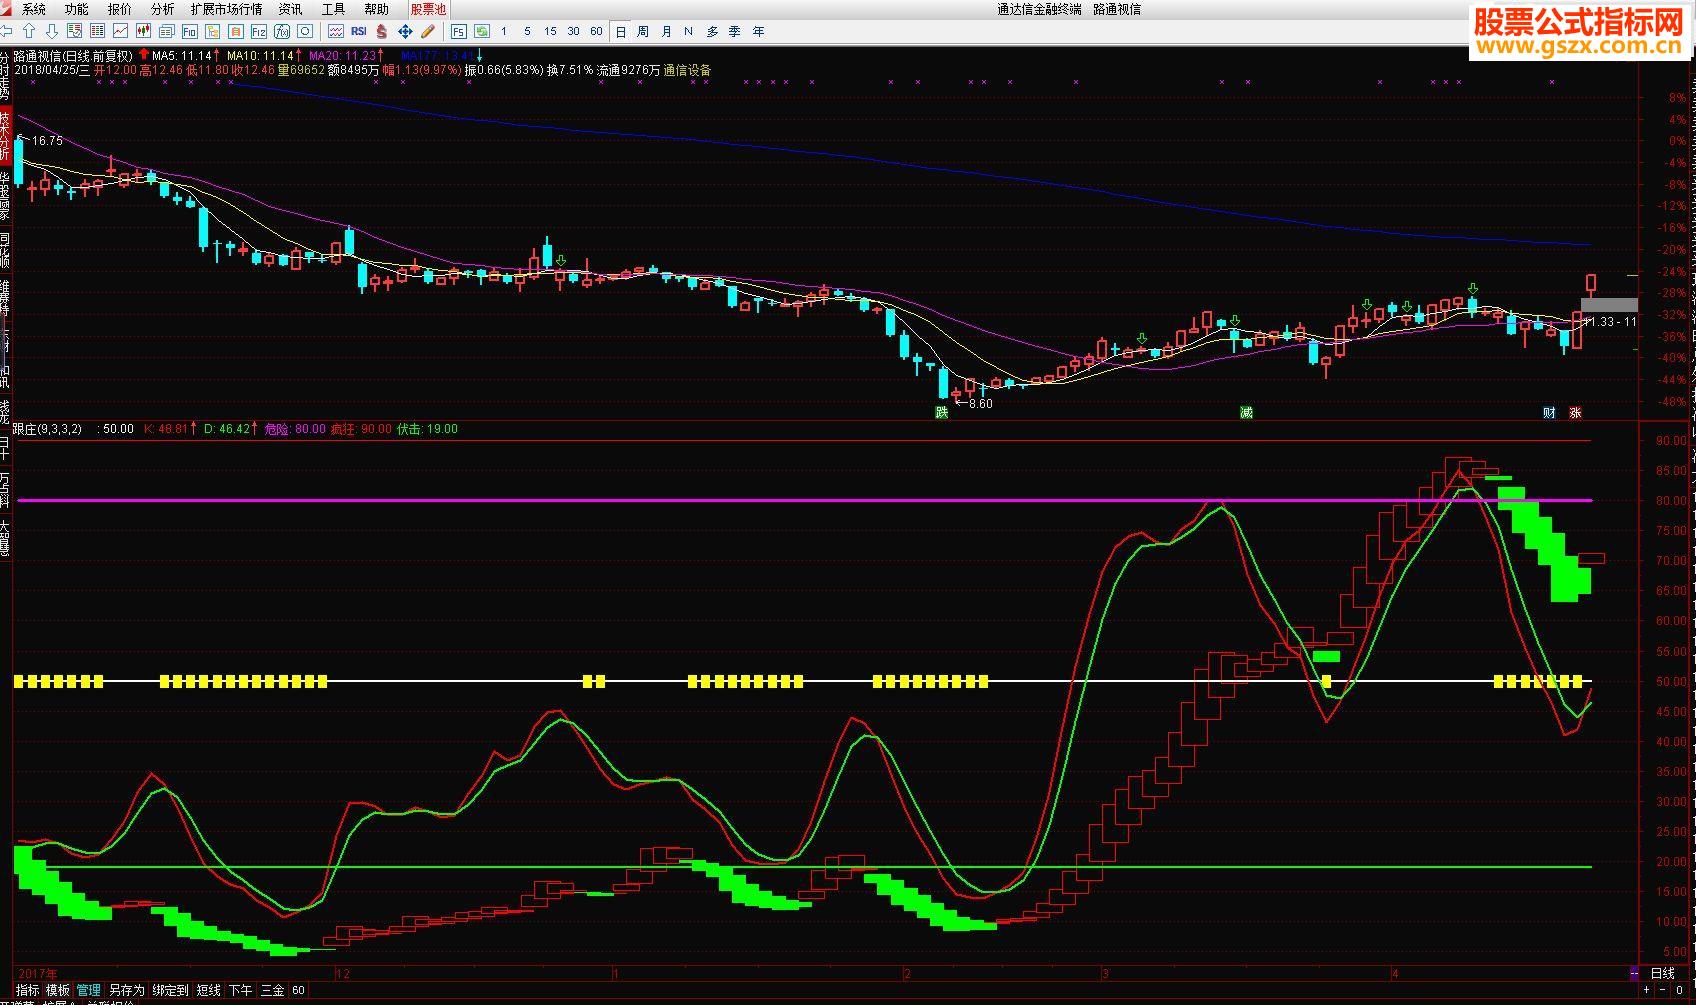This screenshot has height=1005, width=1696.
Task: Click the down arrow next stock icon
Action: 52,31
